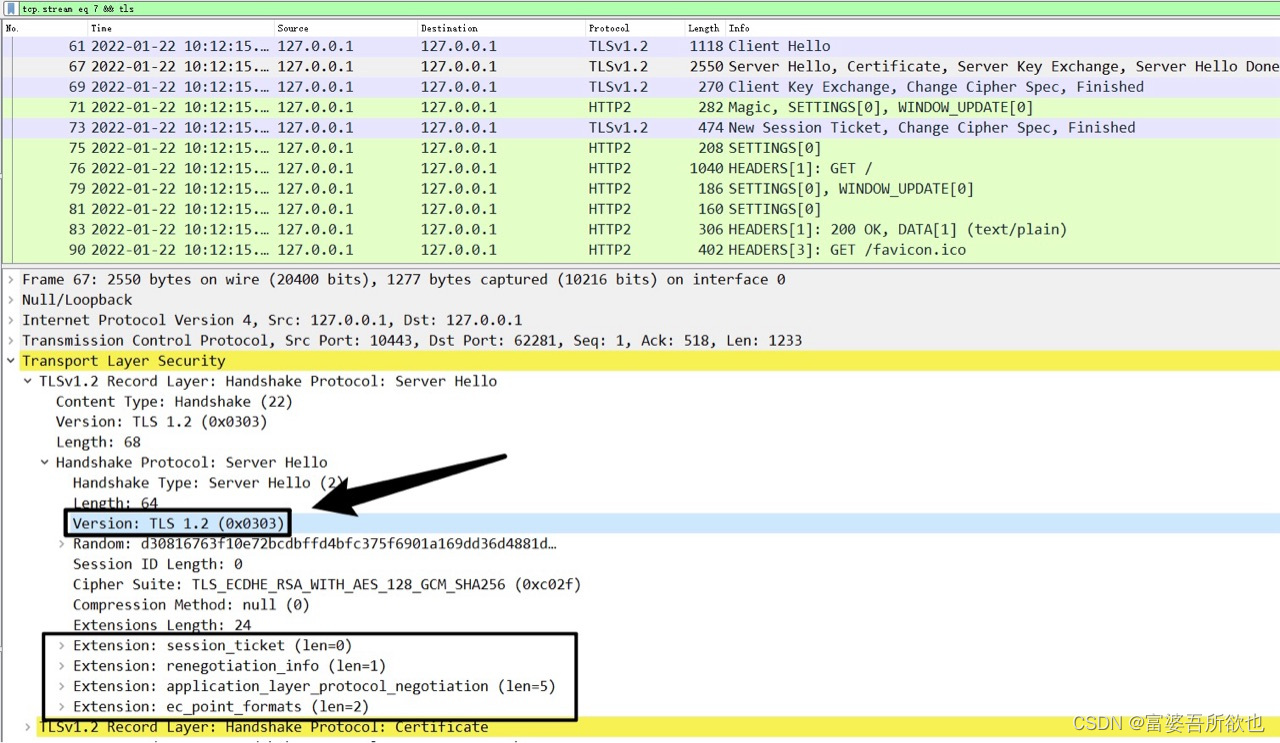Image resolution: width=1280 pixels, height=743 pixels.
Task: Expand the session_ticket extension
Action: [x=61, y=645]
